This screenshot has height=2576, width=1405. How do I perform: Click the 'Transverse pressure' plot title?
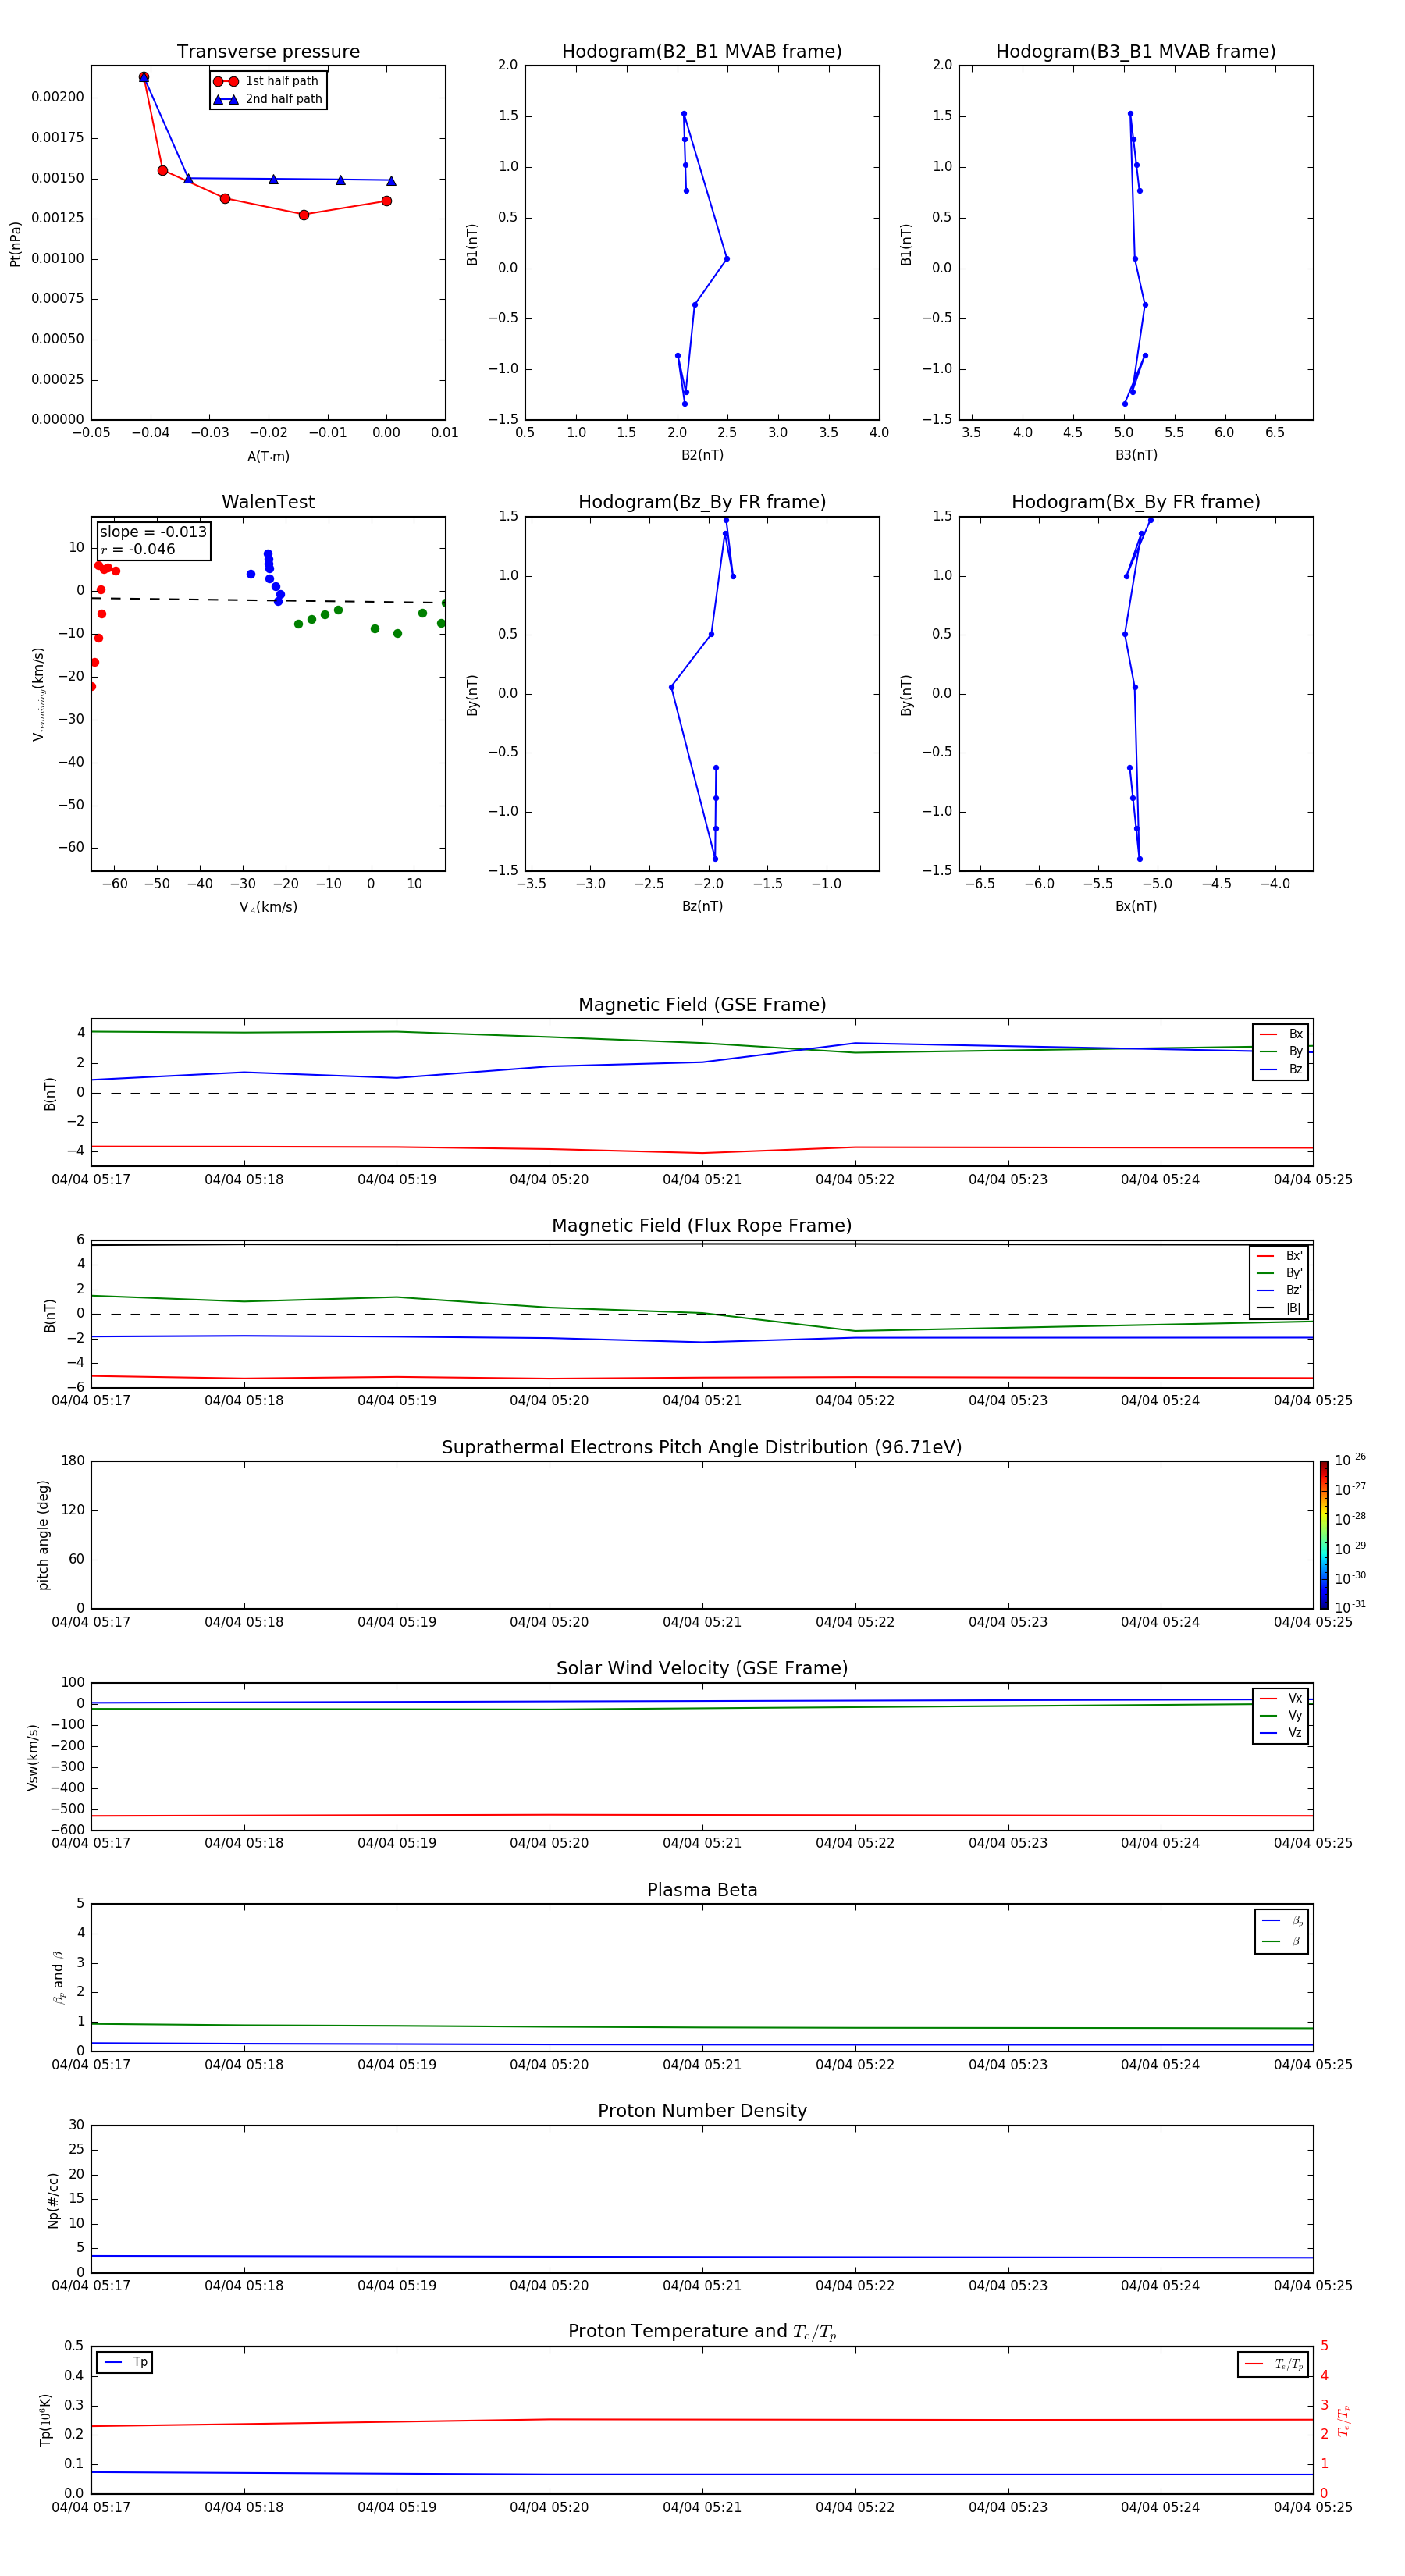click(x=268, y=52)
